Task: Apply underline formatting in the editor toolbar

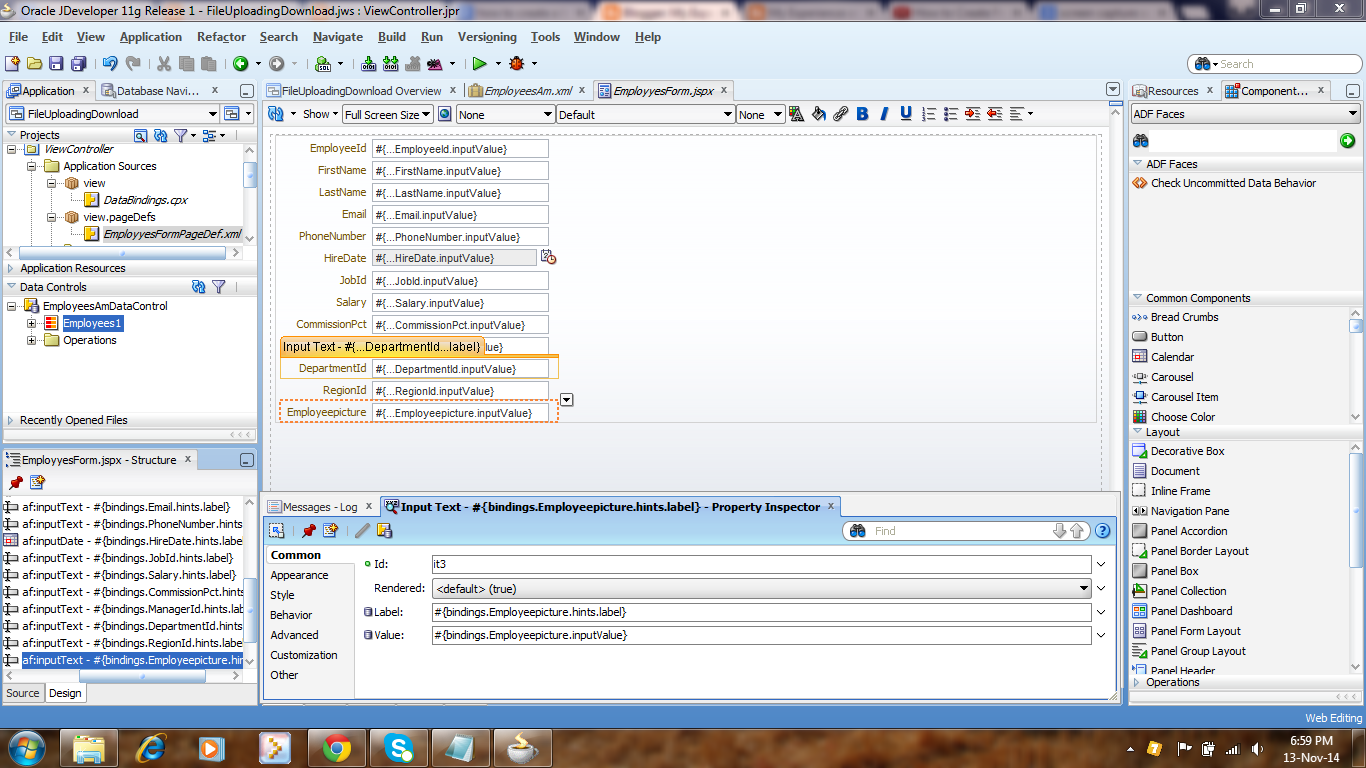Action: point(905,113)
